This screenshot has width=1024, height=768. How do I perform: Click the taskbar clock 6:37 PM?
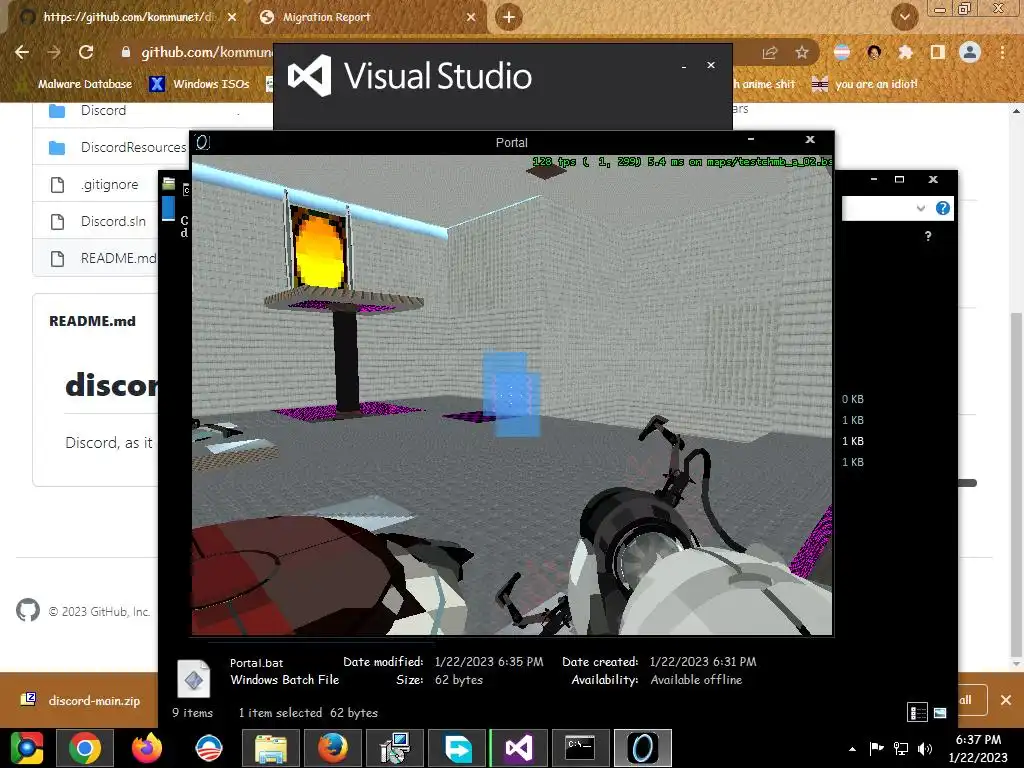pos(978,740)
